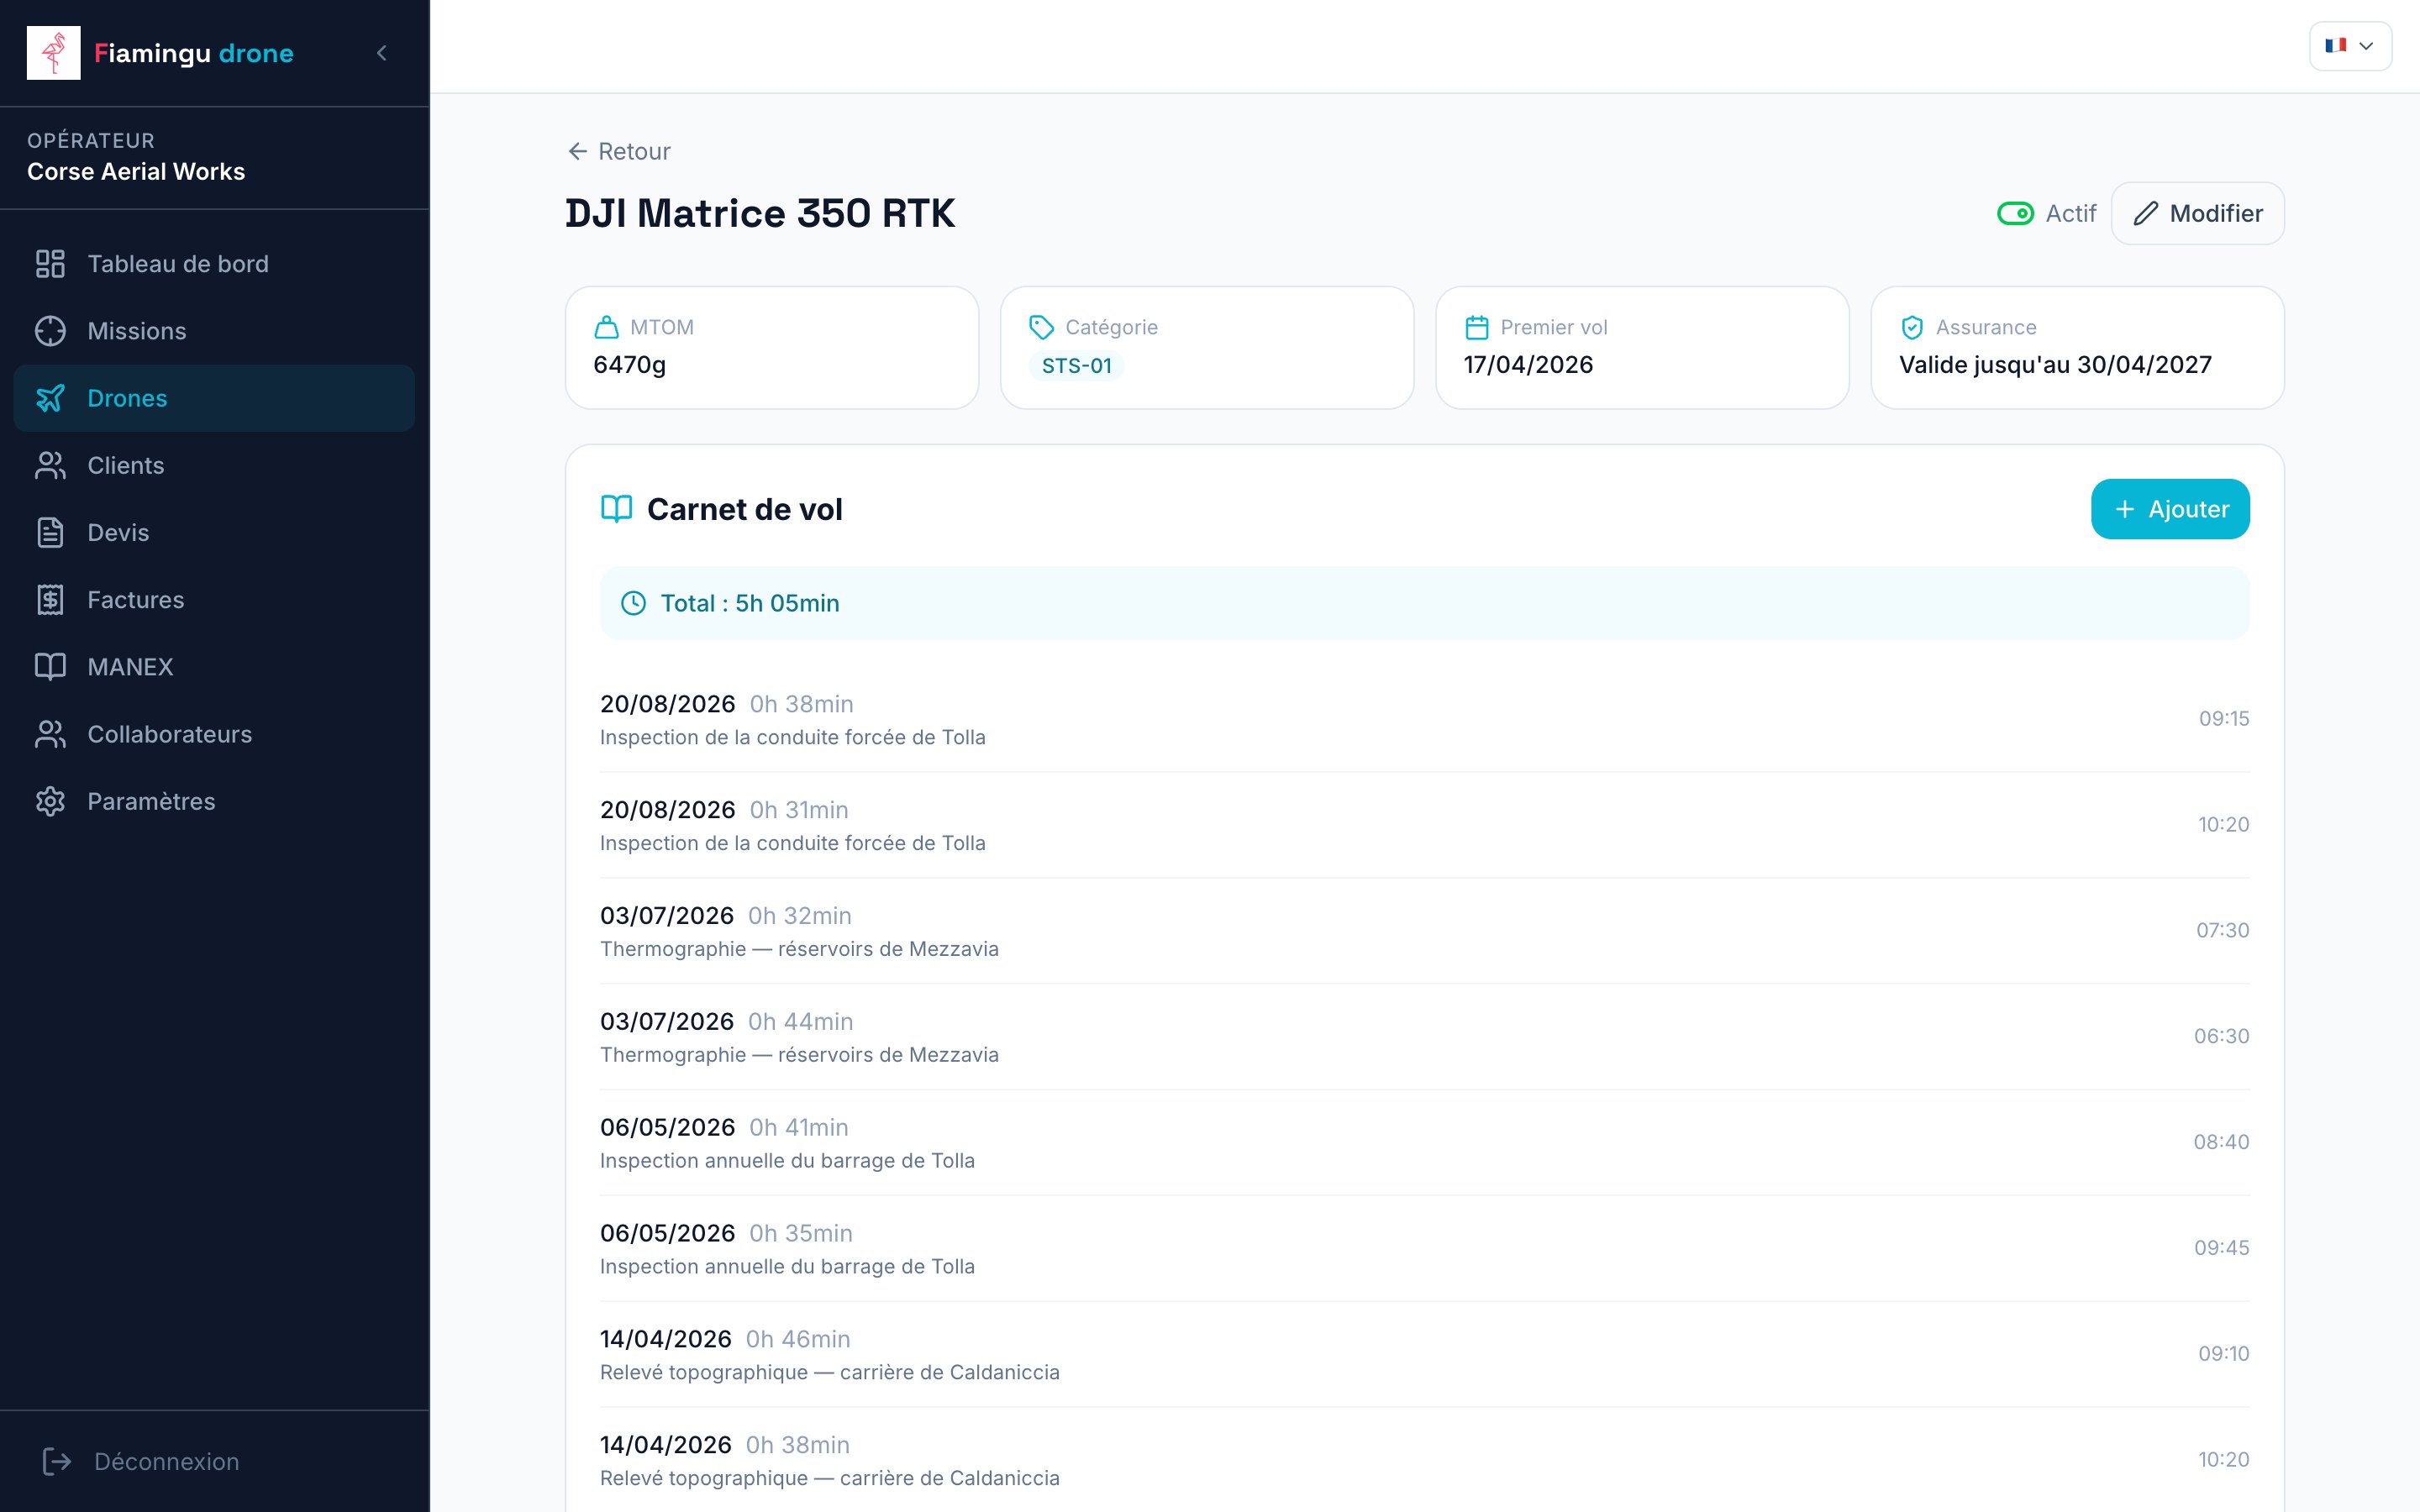Click the Clients people icon

click(x=50, y=465)
